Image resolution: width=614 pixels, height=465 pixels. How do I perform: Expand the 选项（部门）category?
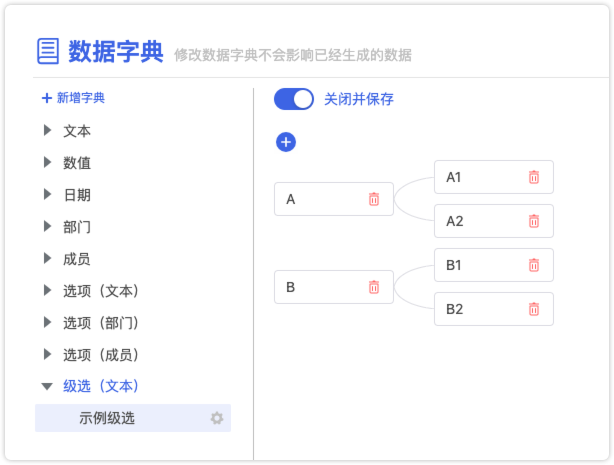(x=47, y=322)
